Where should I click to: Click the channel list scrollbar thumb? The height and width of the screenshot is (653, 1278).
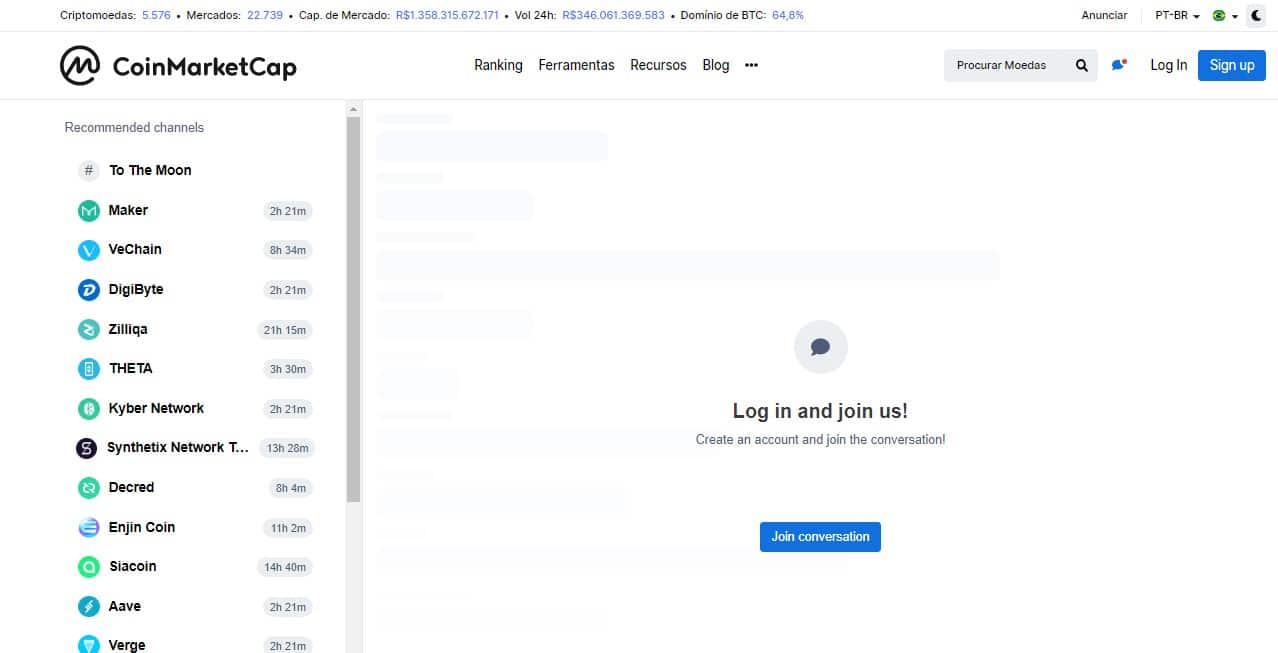click(353, 309)
